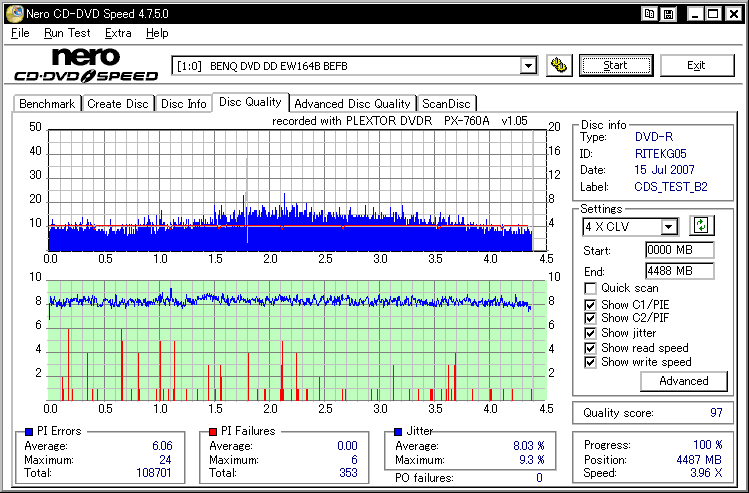Enable the Quick scan checkbox
This screenshot has height=493, width=749.
tap(590, 289)
